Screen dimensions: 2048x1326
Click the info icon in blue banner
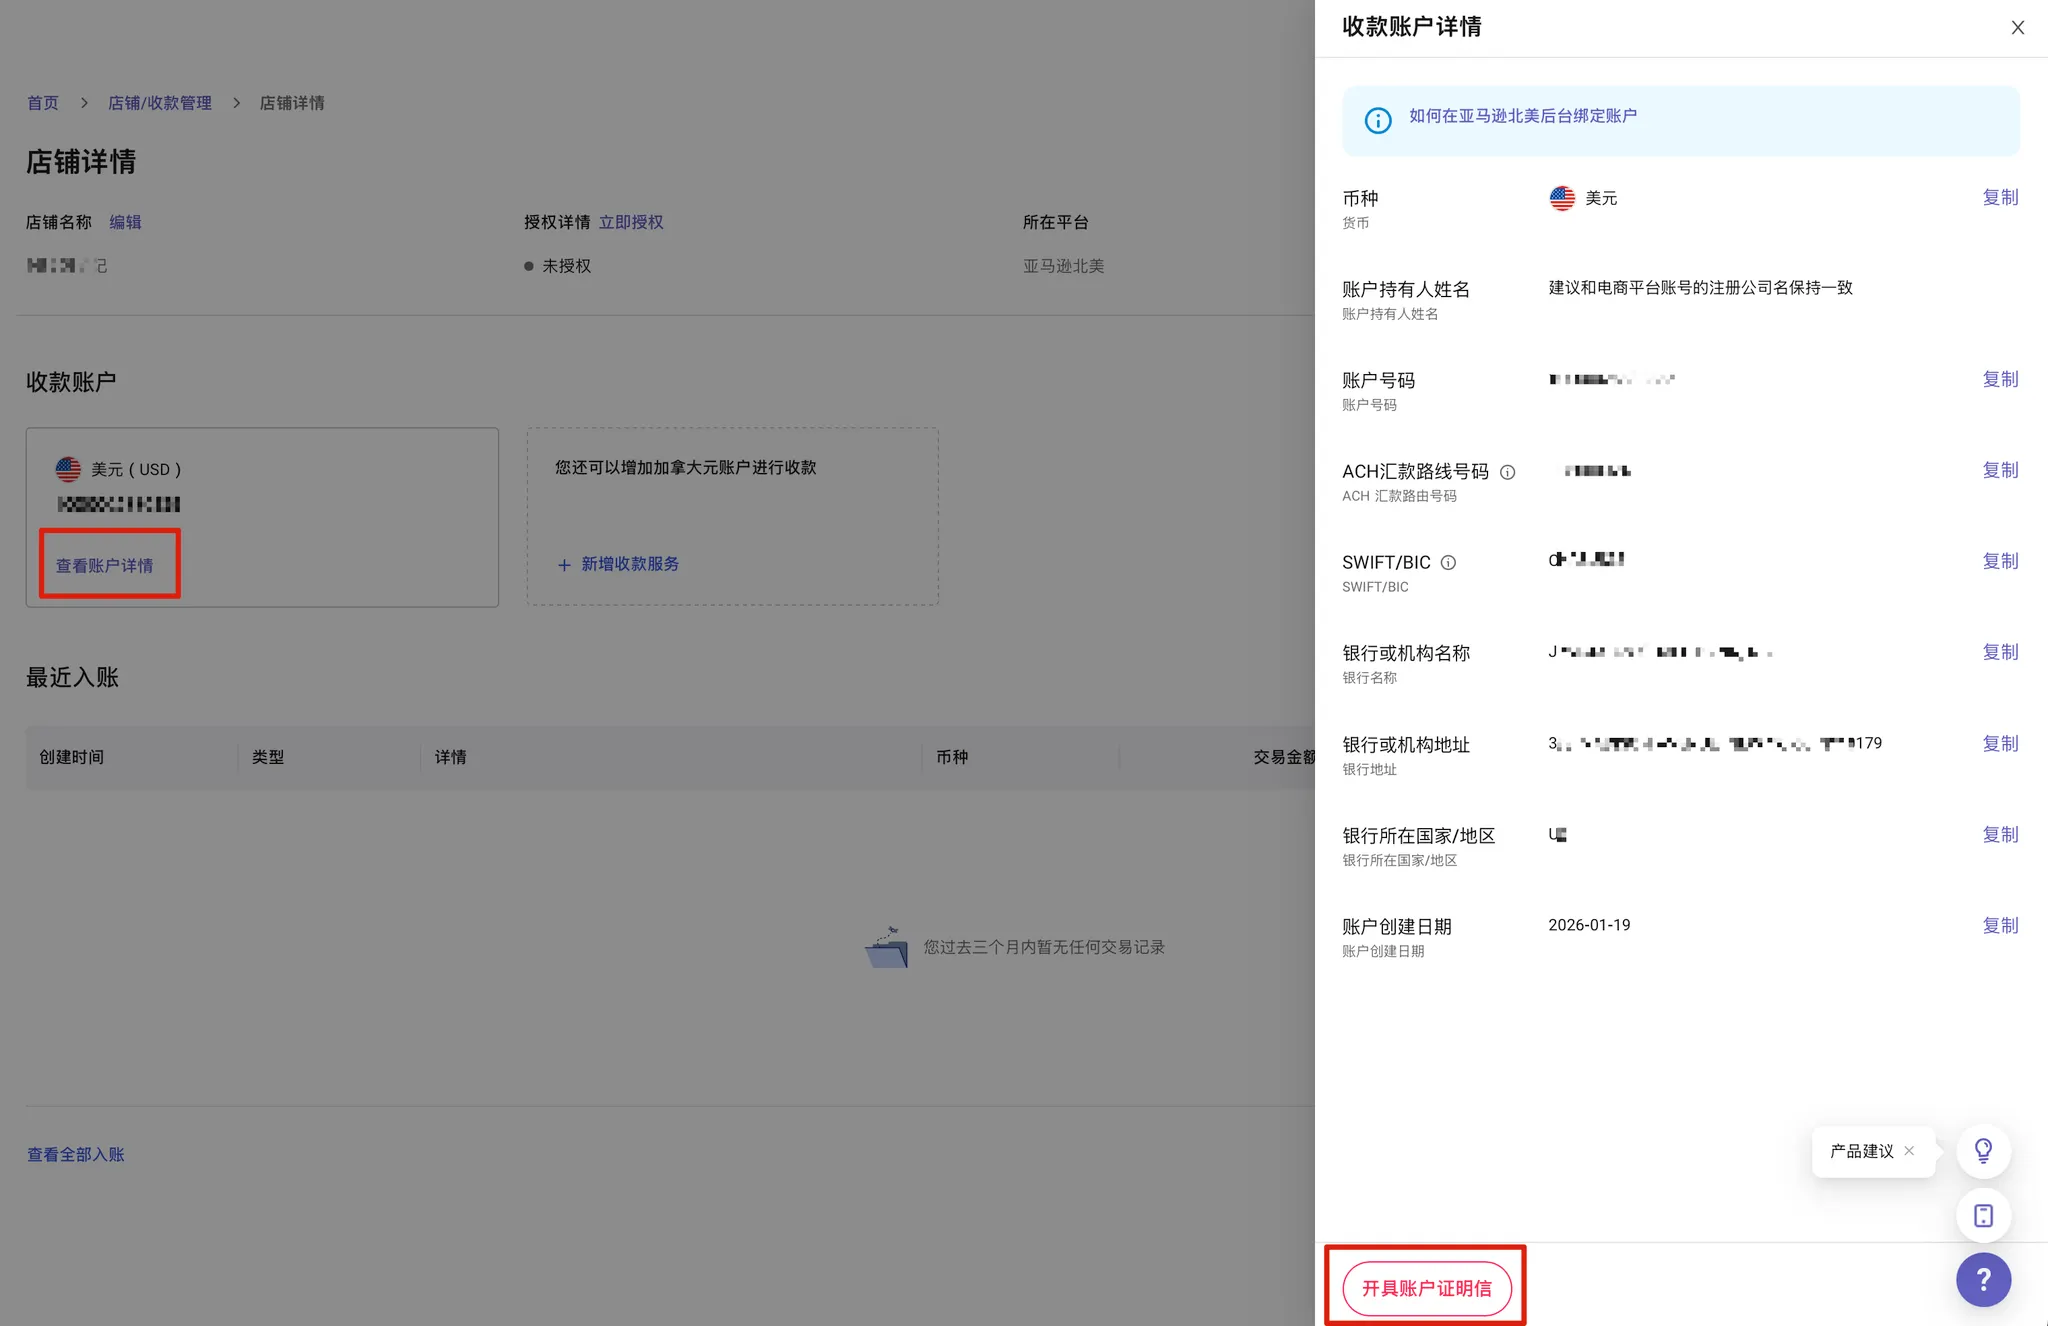point(1377,121)
